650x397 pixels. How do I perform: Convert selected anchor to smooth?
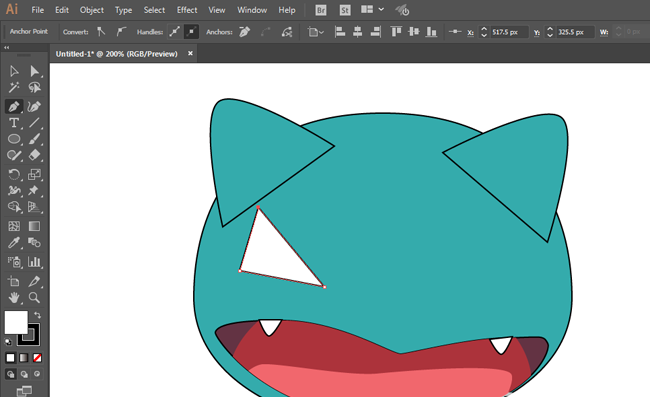[121, 32]
